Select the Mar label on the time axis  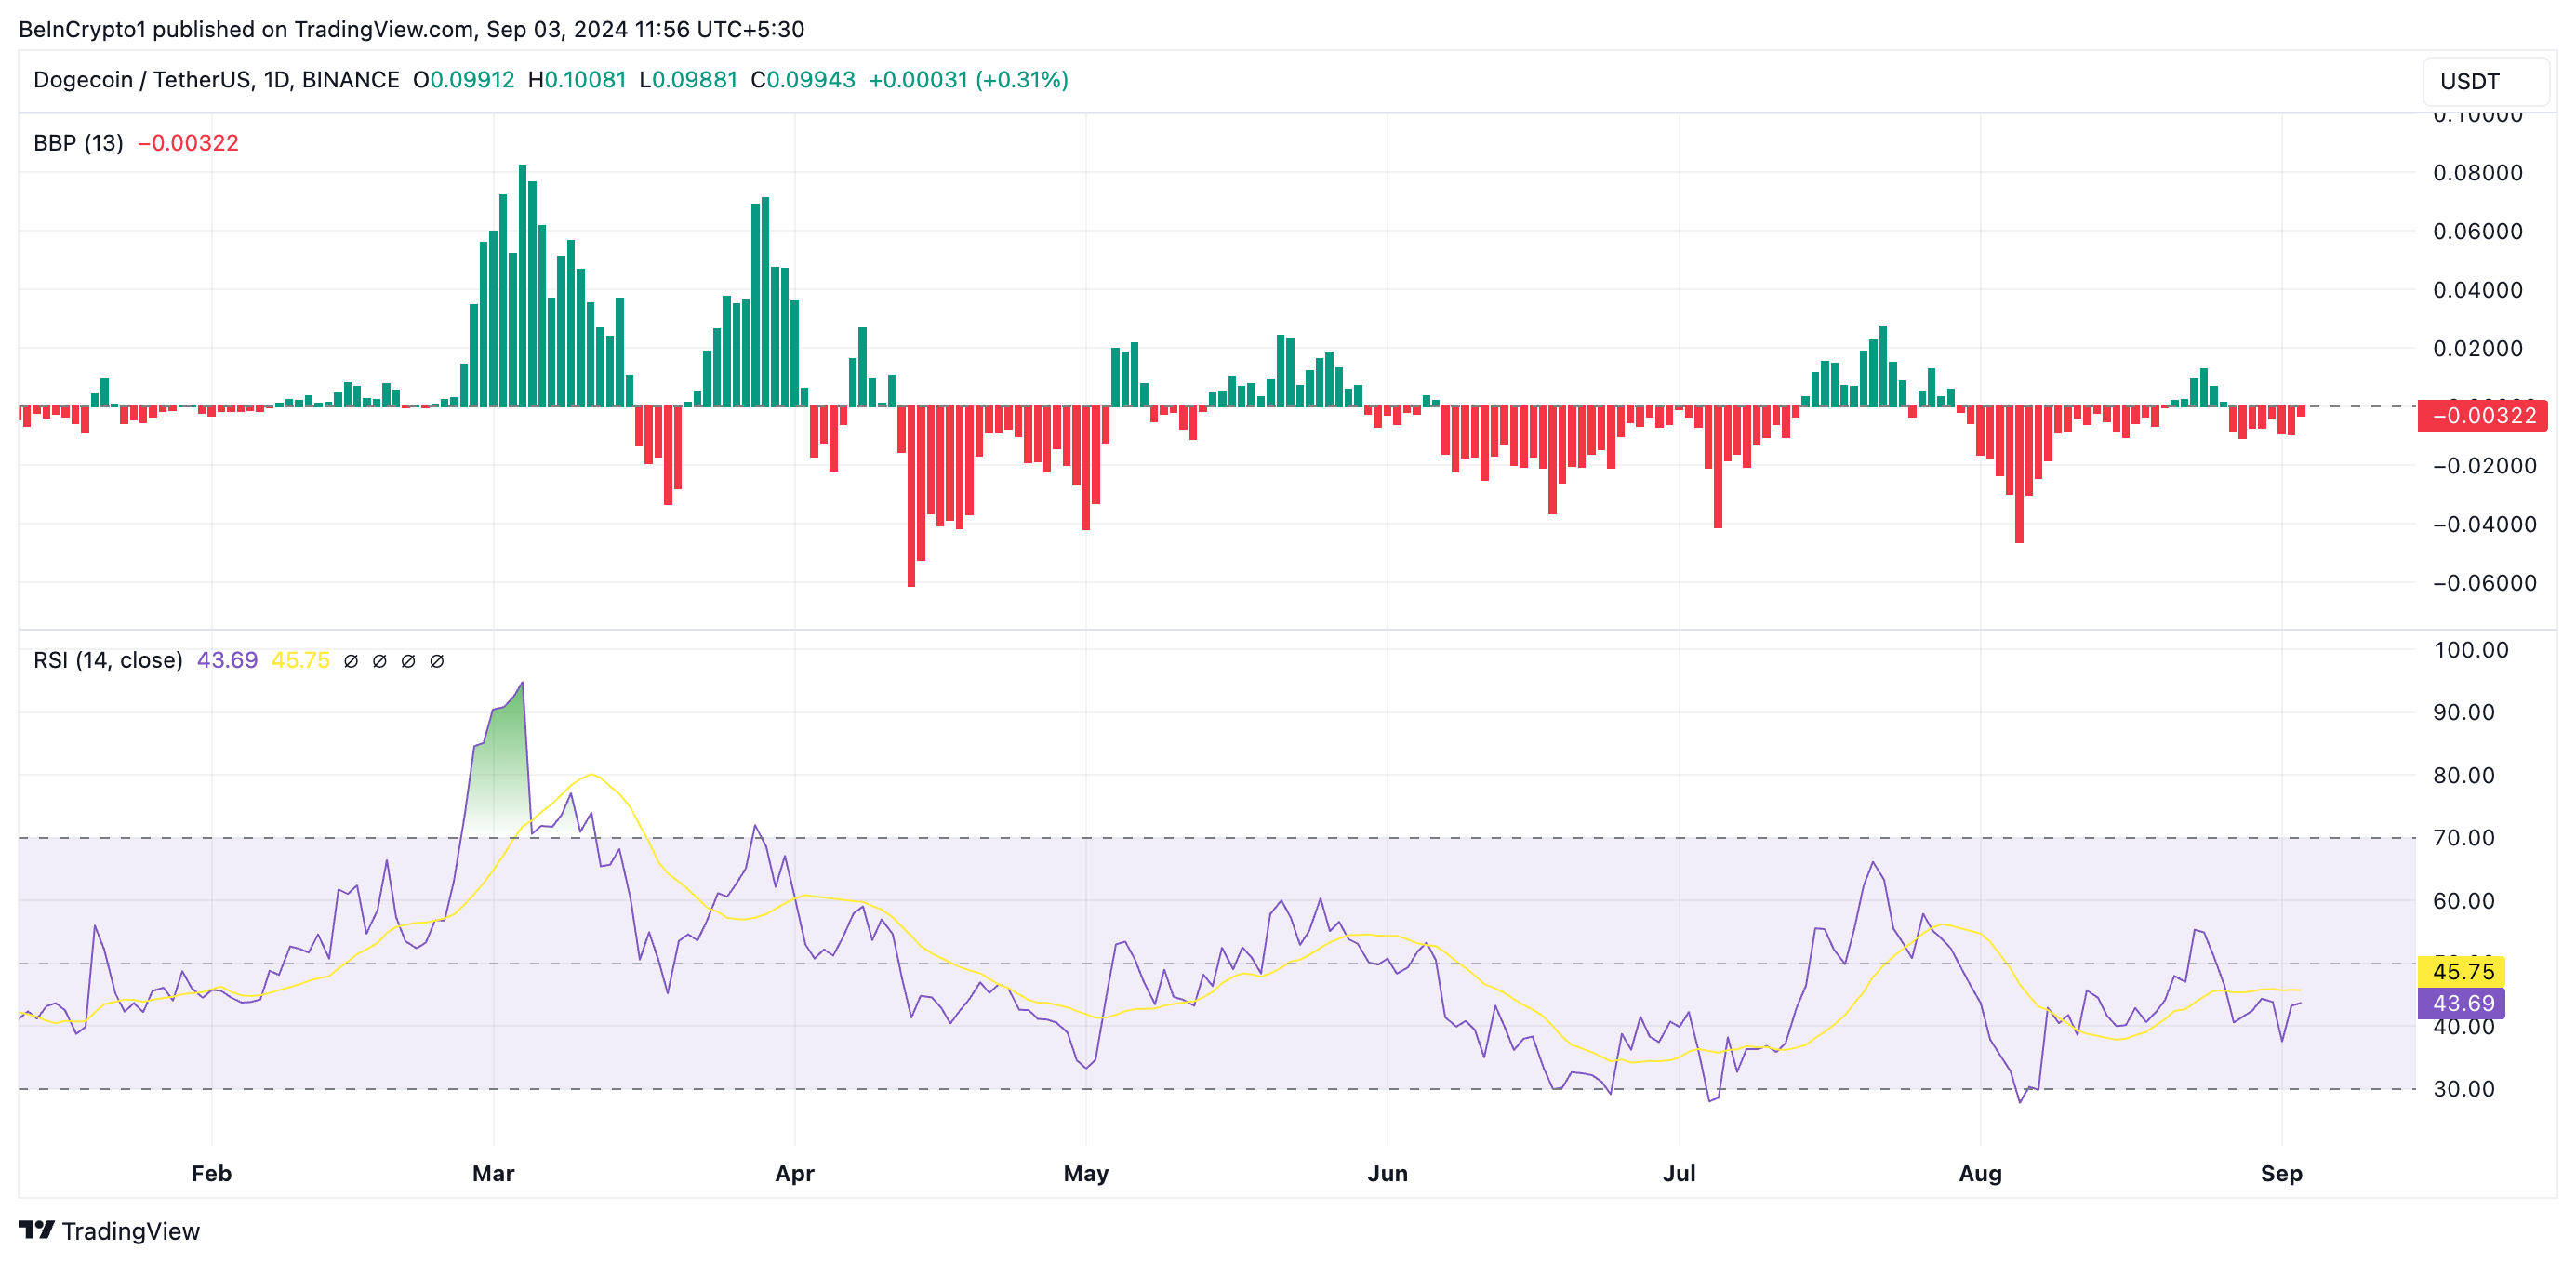[x=493, y=1173]
